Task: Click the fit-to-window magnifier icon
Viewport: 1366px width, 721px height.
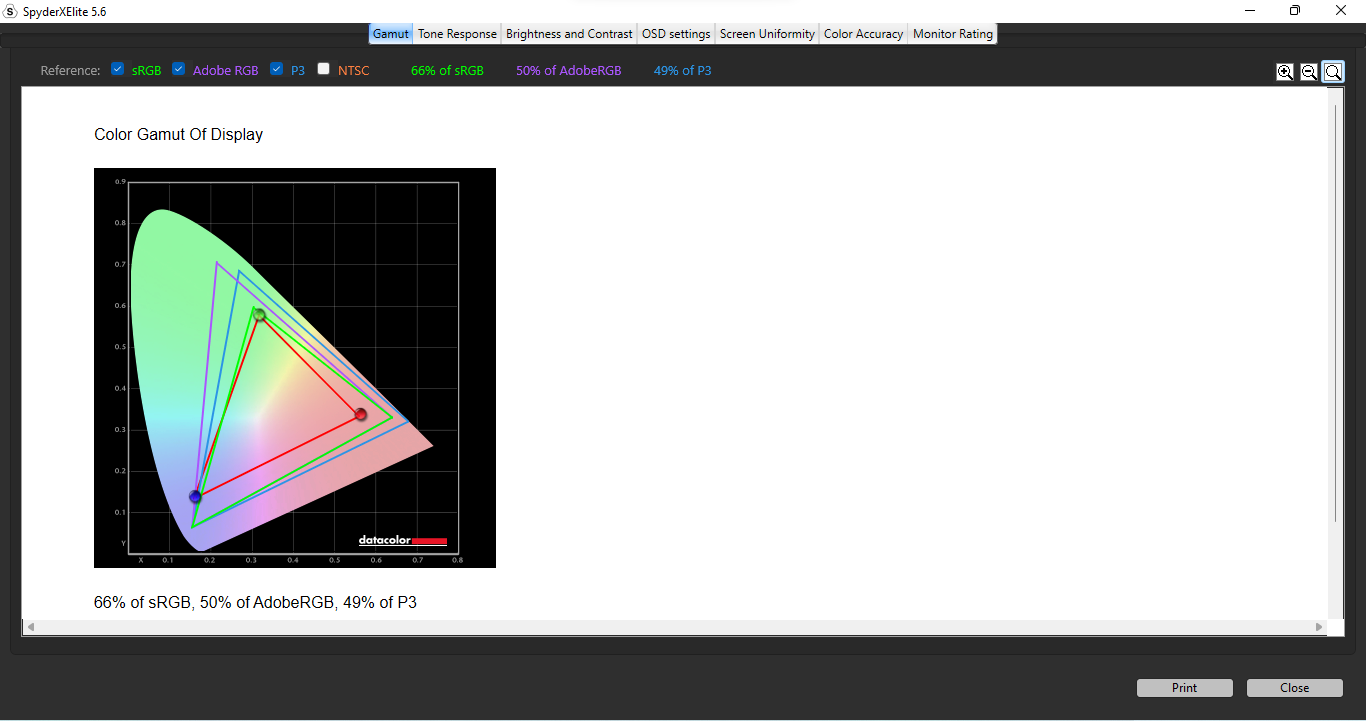Action: [x=1333, y=72]
